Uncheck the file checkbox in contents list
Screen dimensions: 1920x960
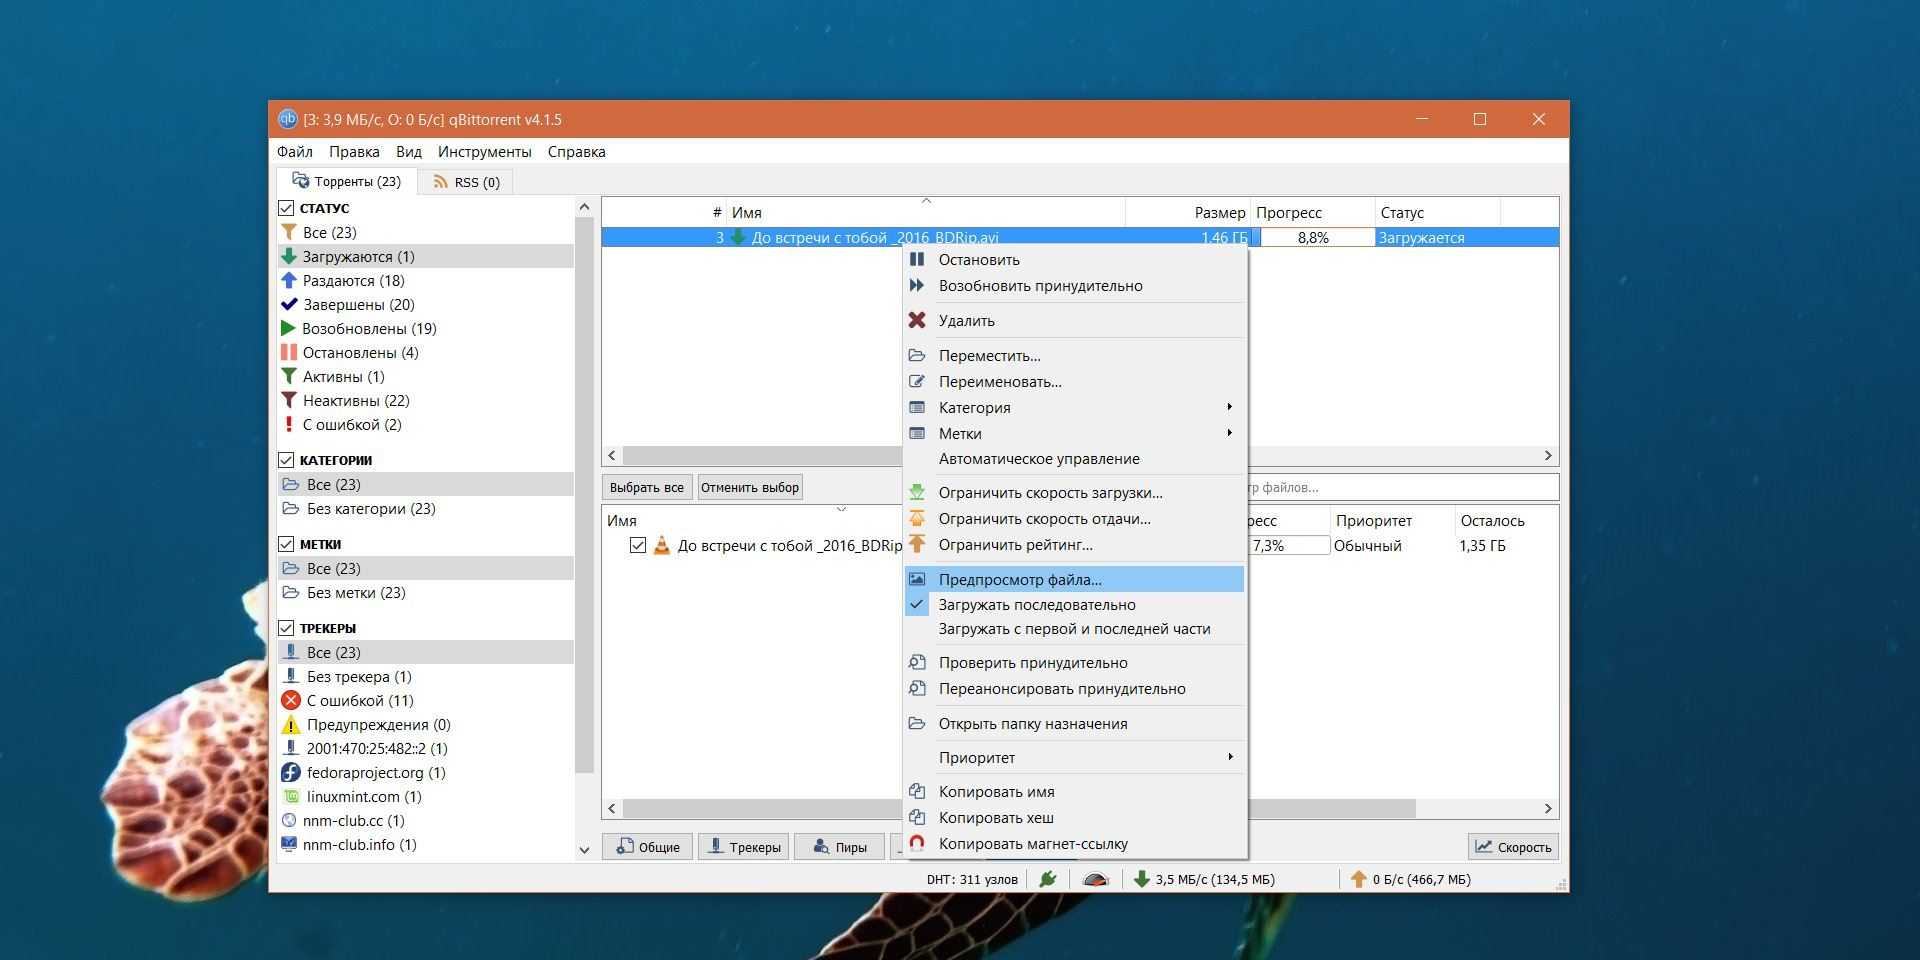coord(637,546)
